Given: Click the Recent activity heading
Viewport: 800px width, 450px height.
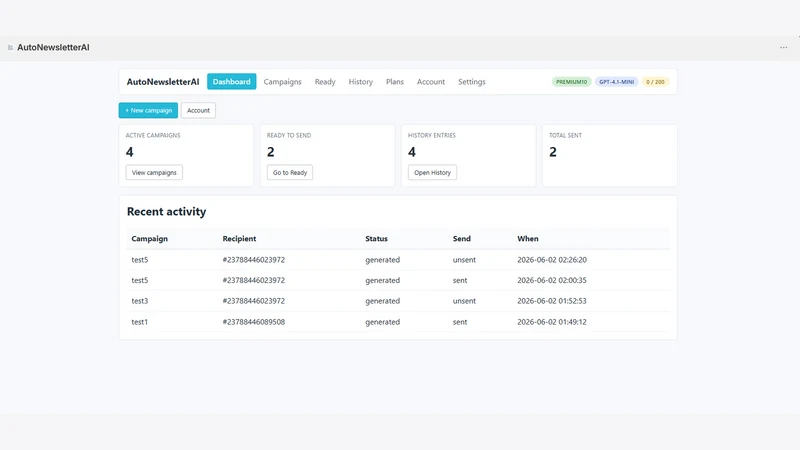Looking at the screenshot, I should pos(166,211).
